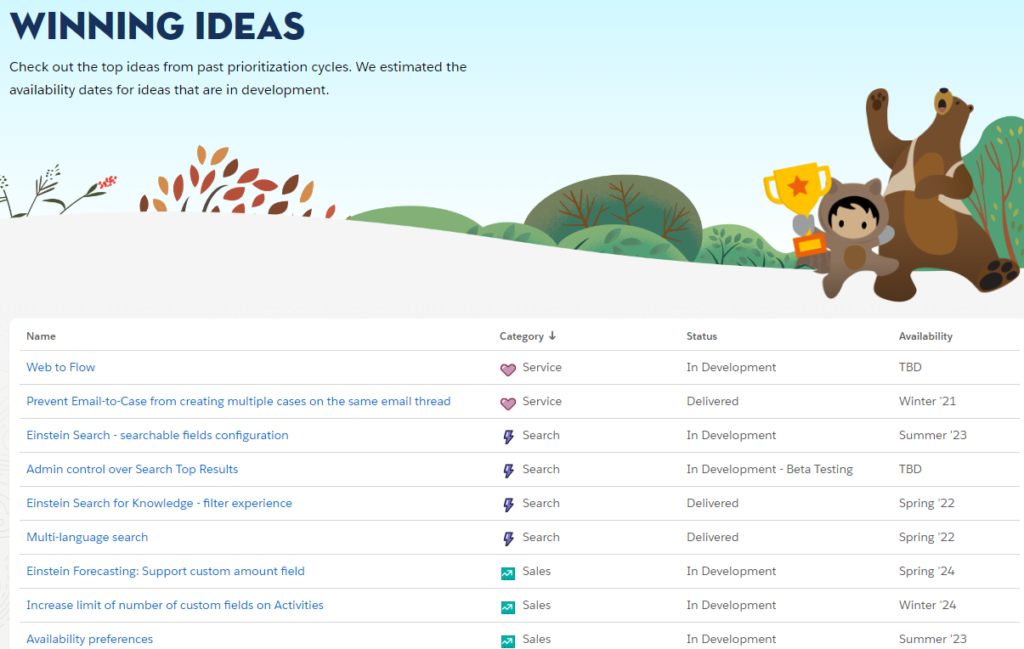Sort ideas by the Availability column header
Viewport: 1024px width, 649px height.
click(x=925, y=336)
